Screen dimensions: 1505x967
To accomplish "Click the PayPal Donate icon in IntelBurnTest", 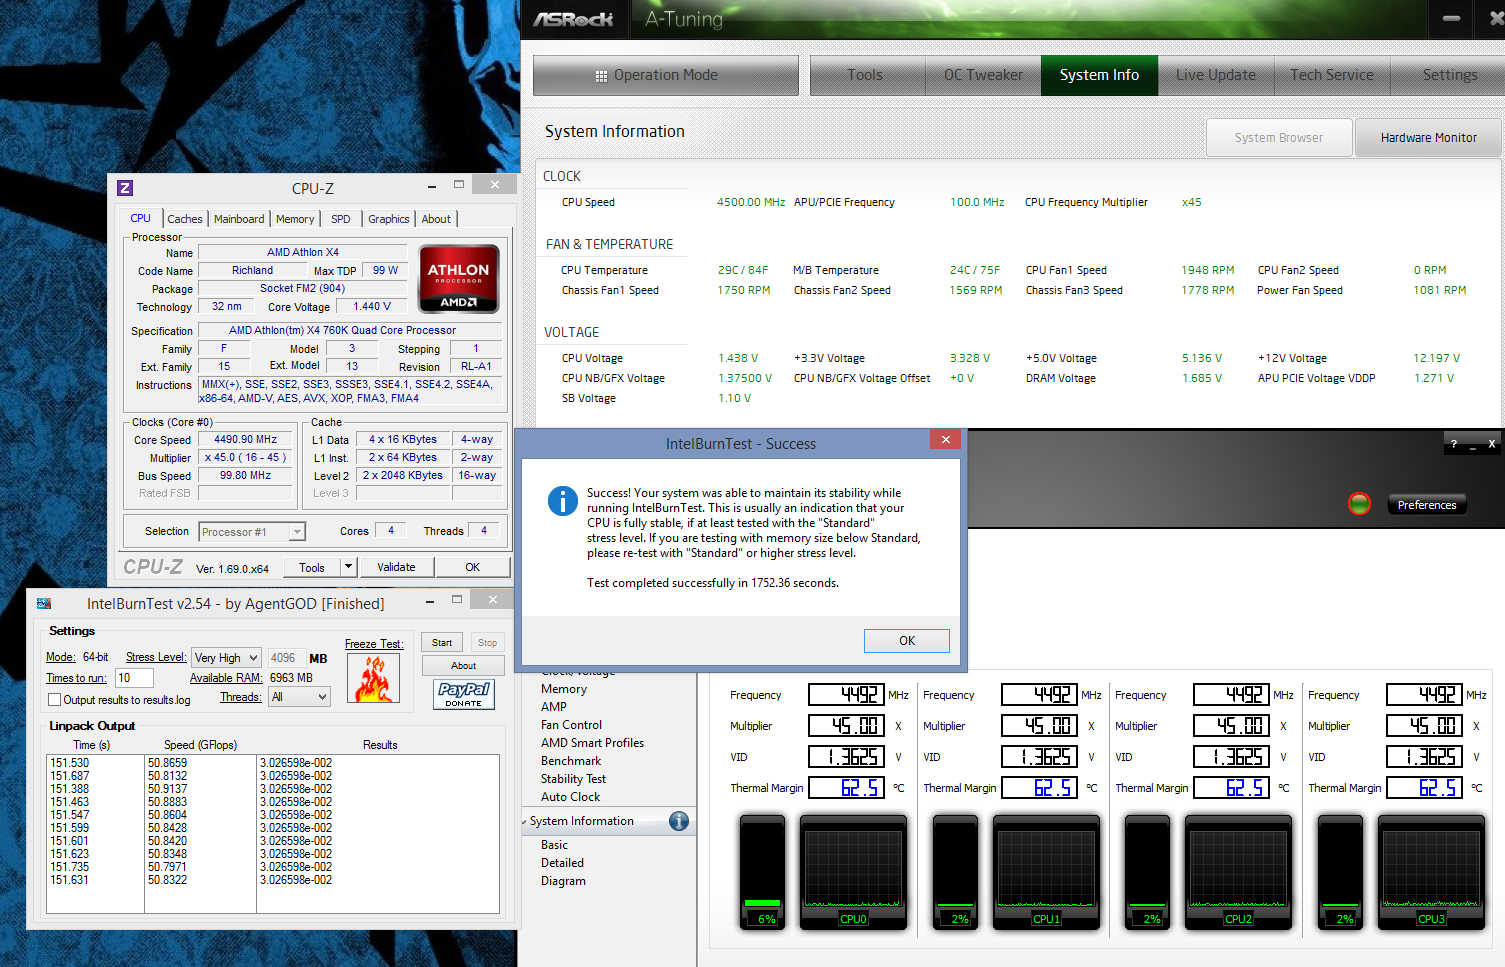I will [464, 694].
